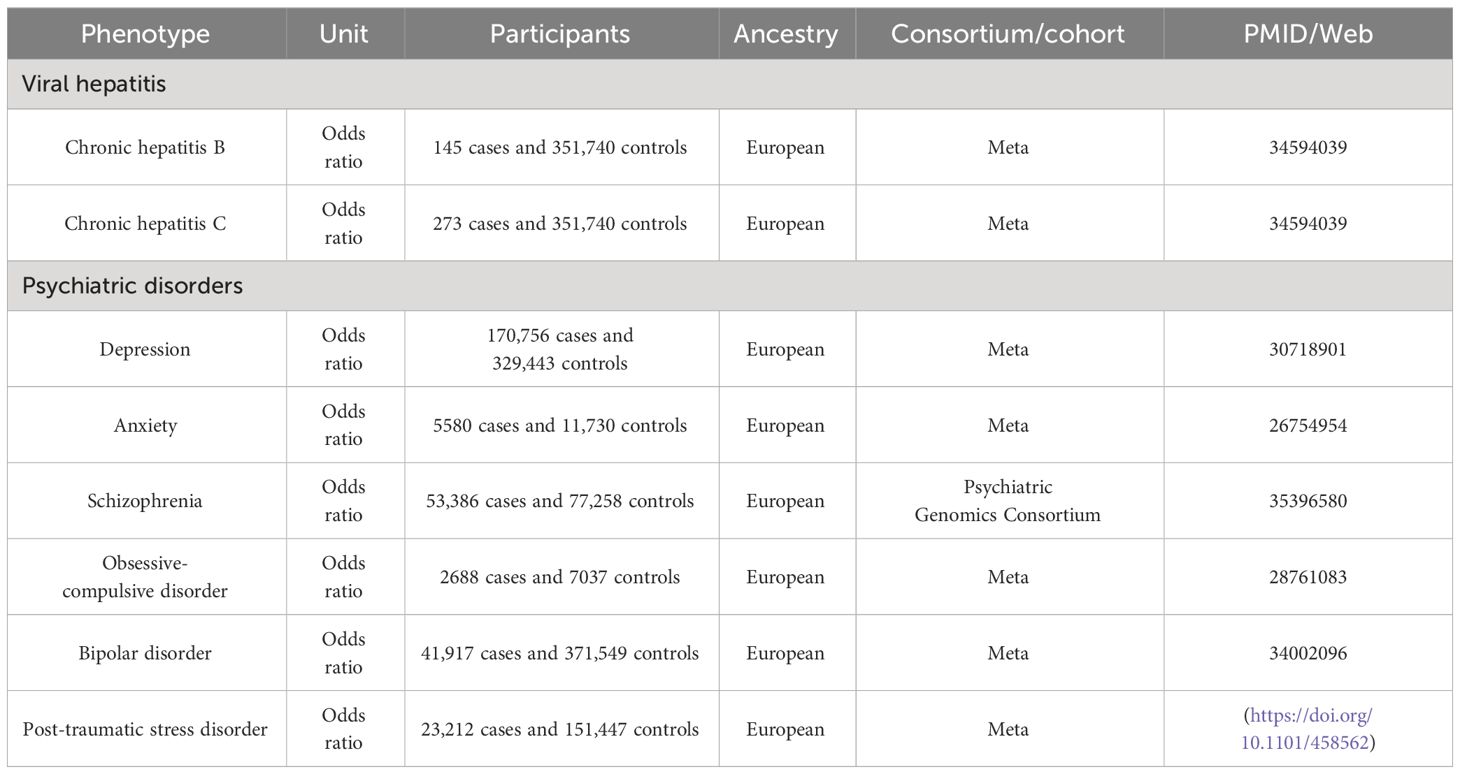Click the Psychiatric disorders section row

[x=730, y=286]
